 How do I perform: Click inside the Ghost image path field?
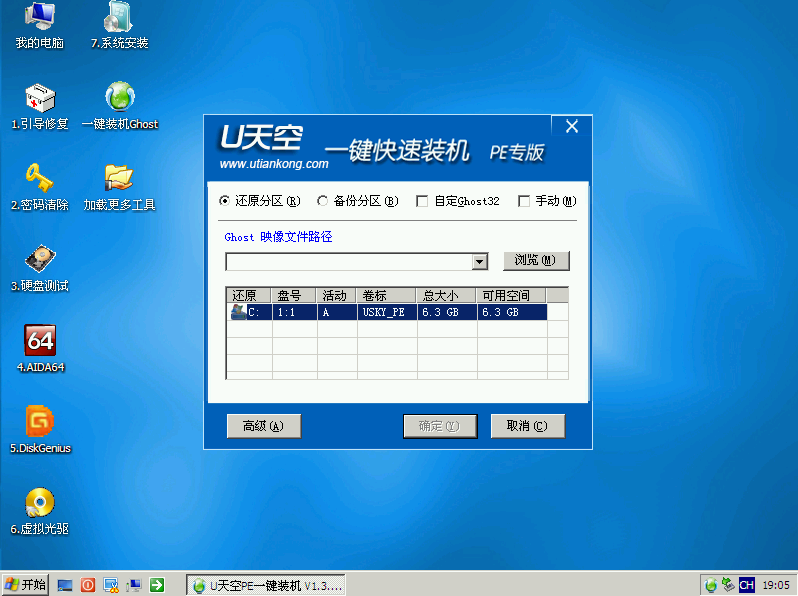pos(349,262)
